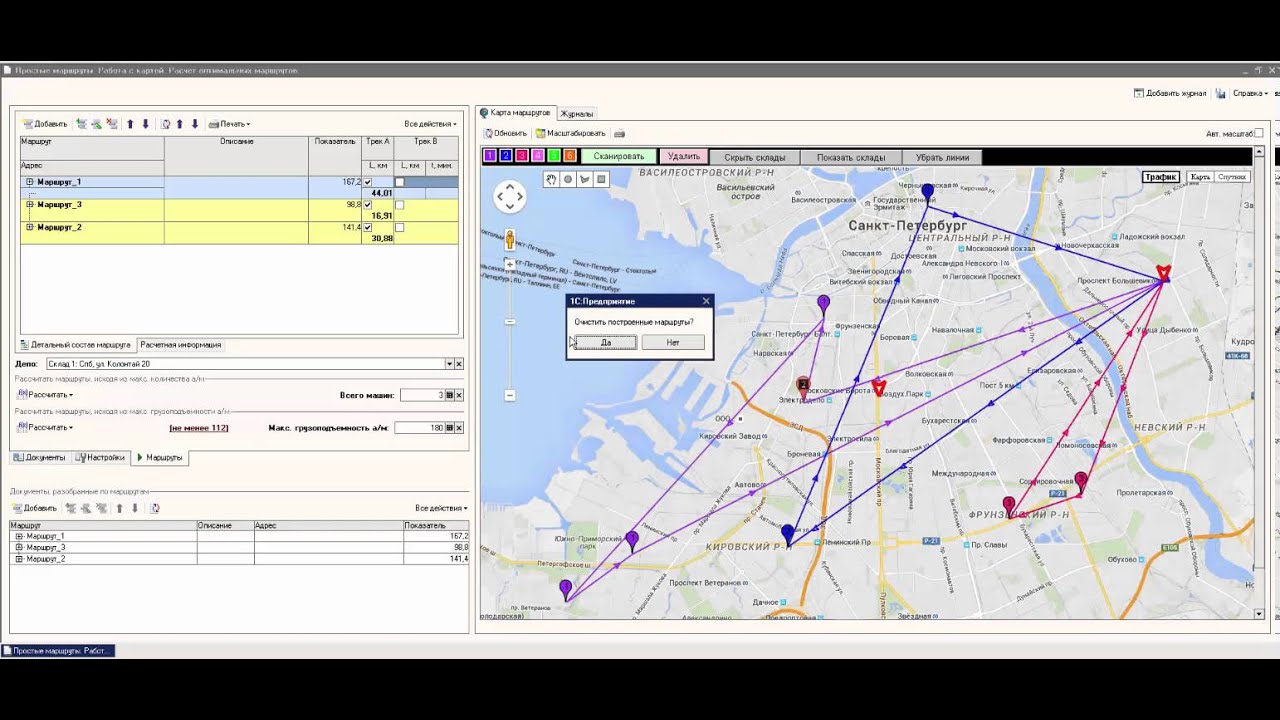
Task: Expand the Маршрут_1 row in the top table
Action: [30, 182]
